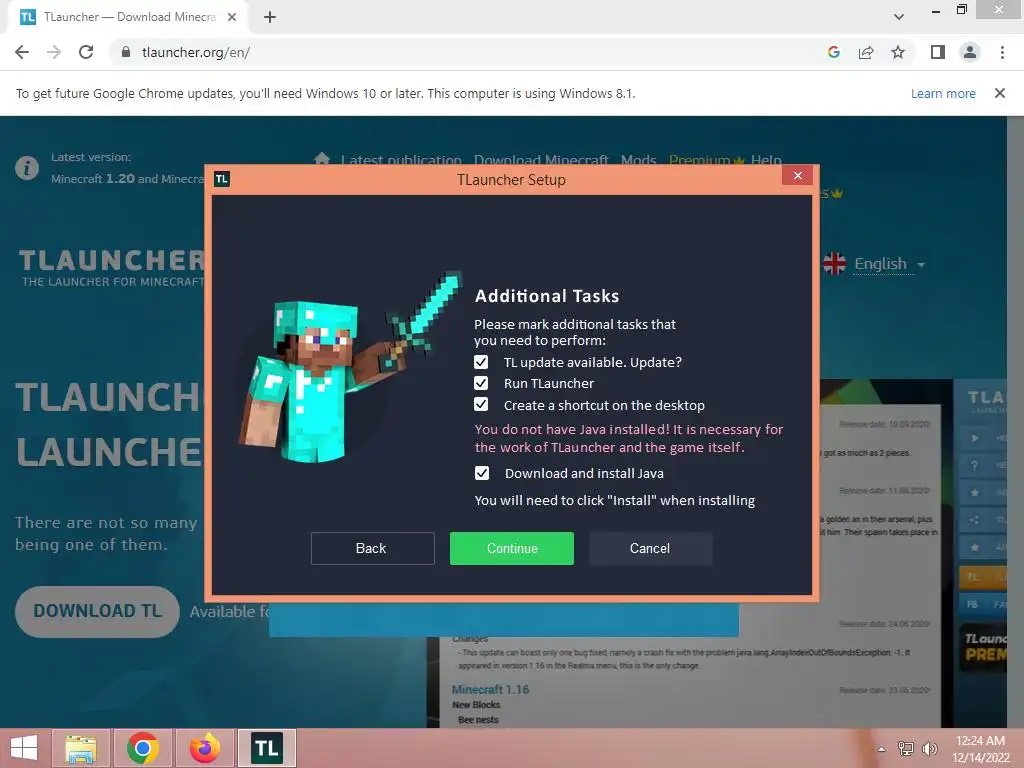Open the Windows Start button
Viewport: 1024px width, 768px height.
[24, 748]
